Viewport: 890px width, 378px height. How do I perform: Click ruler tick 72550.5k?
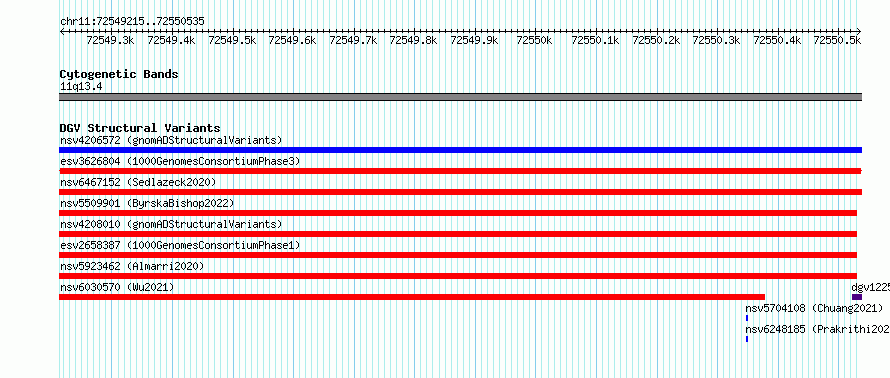838,40
